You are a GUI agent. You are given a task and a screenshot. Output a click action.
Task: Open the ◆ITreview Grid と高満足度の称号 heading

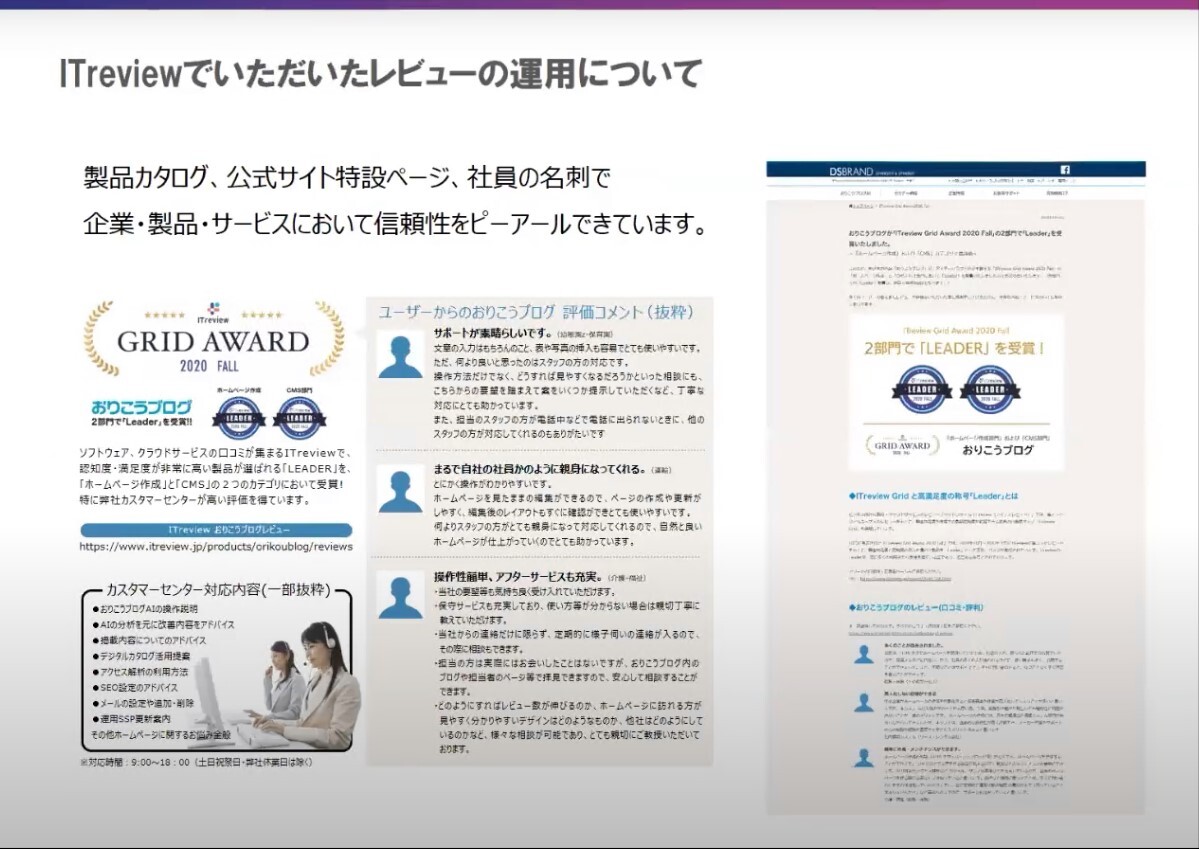[933, 496]
